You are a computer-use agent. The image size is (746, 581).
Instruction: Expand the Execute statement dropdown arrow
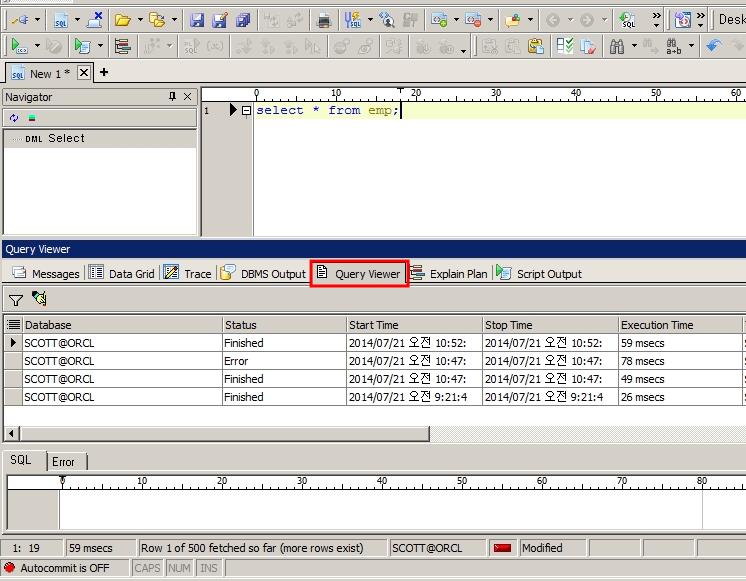point(37,46)
